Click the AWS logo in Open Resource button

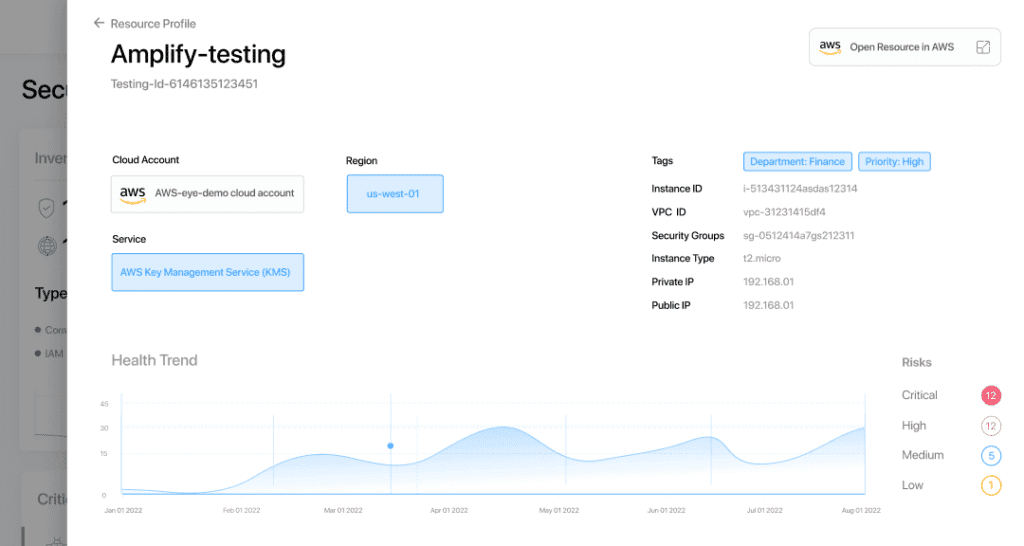(x=830, y=47)
